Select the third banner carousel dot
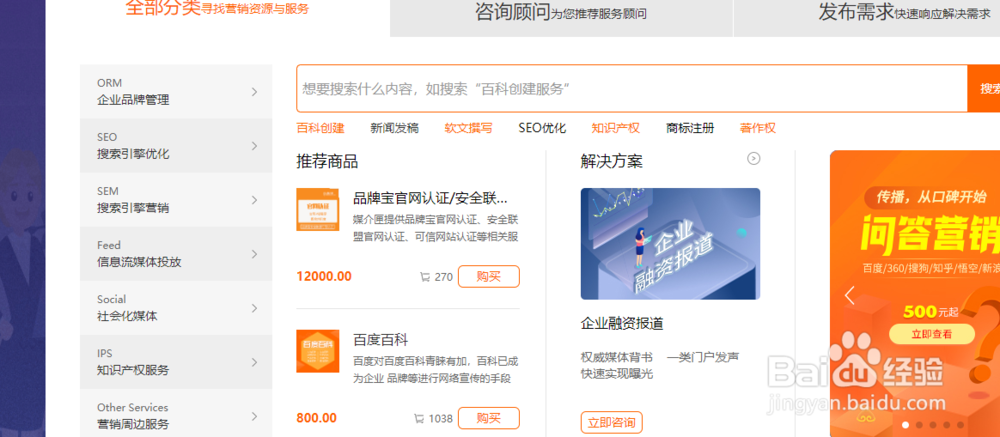 932,425
